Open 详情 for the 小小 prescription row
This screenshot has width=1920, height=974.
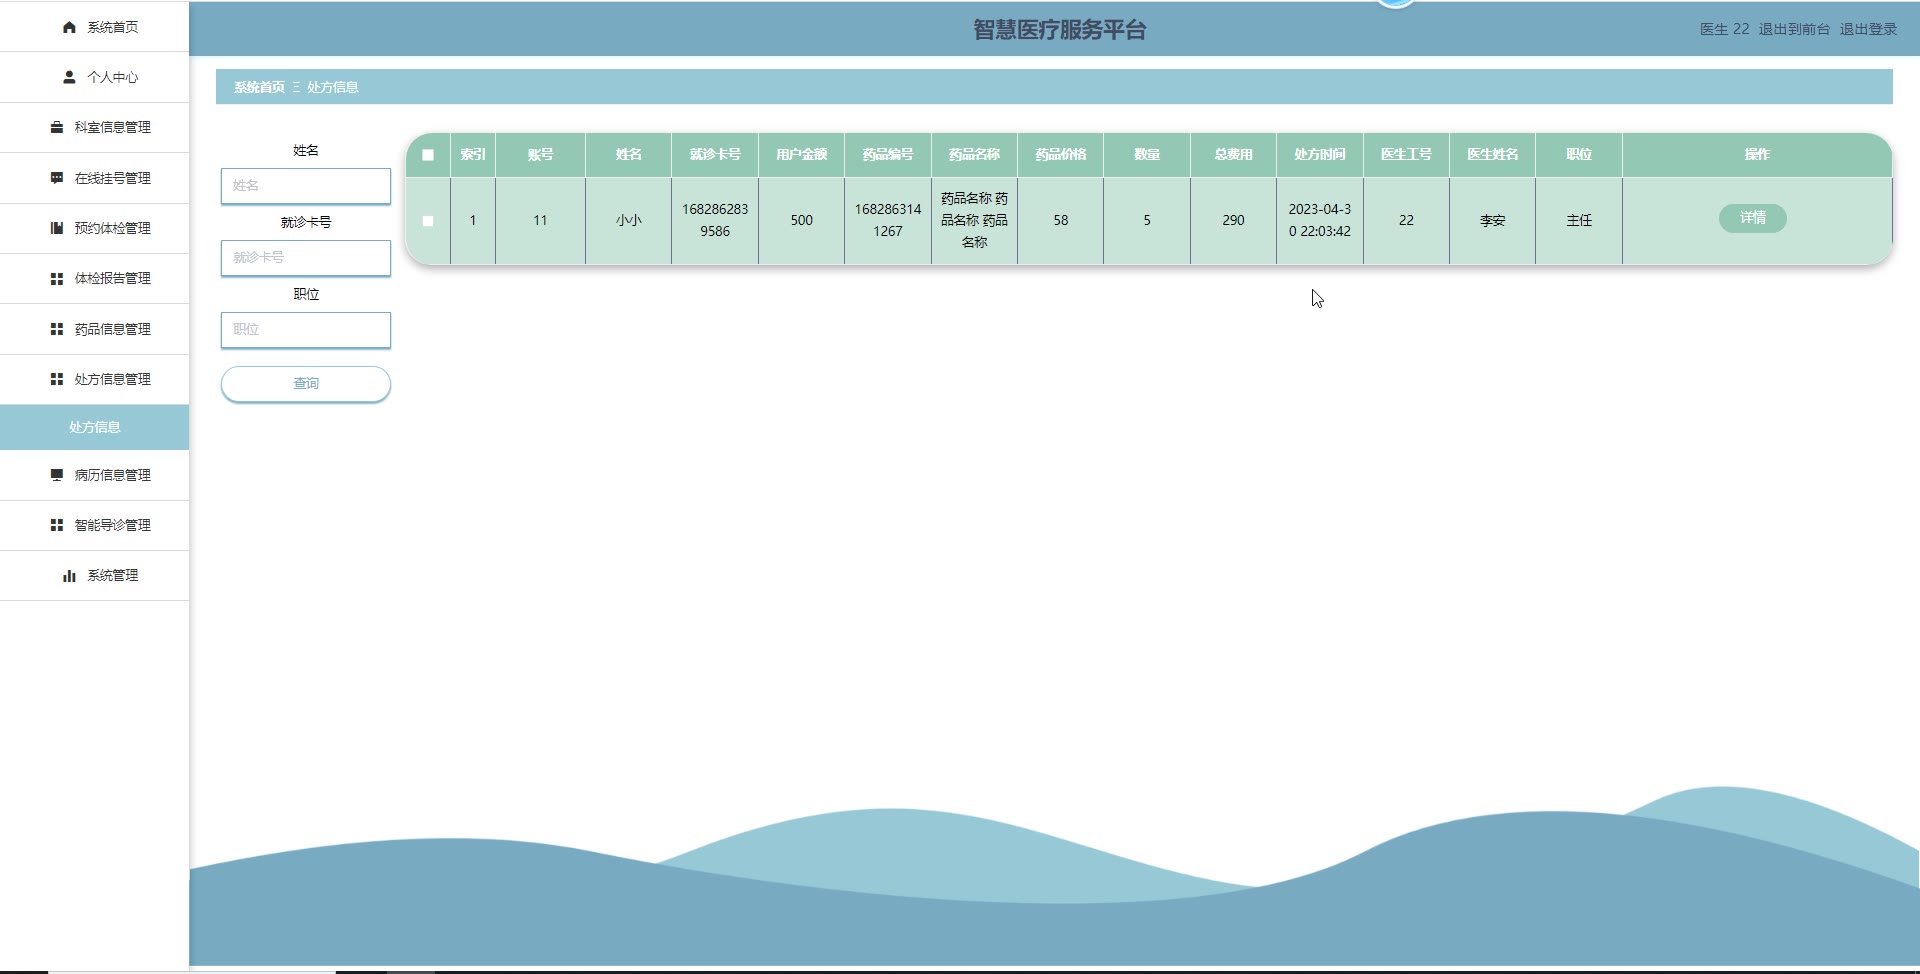(x=1752, y=218)
